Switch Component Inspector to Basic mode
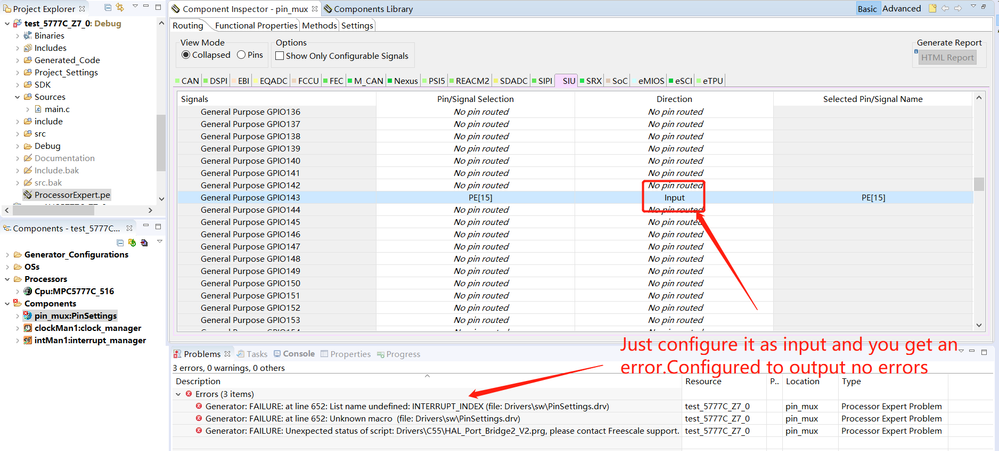This screenshot has height=451, width=999. tap(866, 9)
